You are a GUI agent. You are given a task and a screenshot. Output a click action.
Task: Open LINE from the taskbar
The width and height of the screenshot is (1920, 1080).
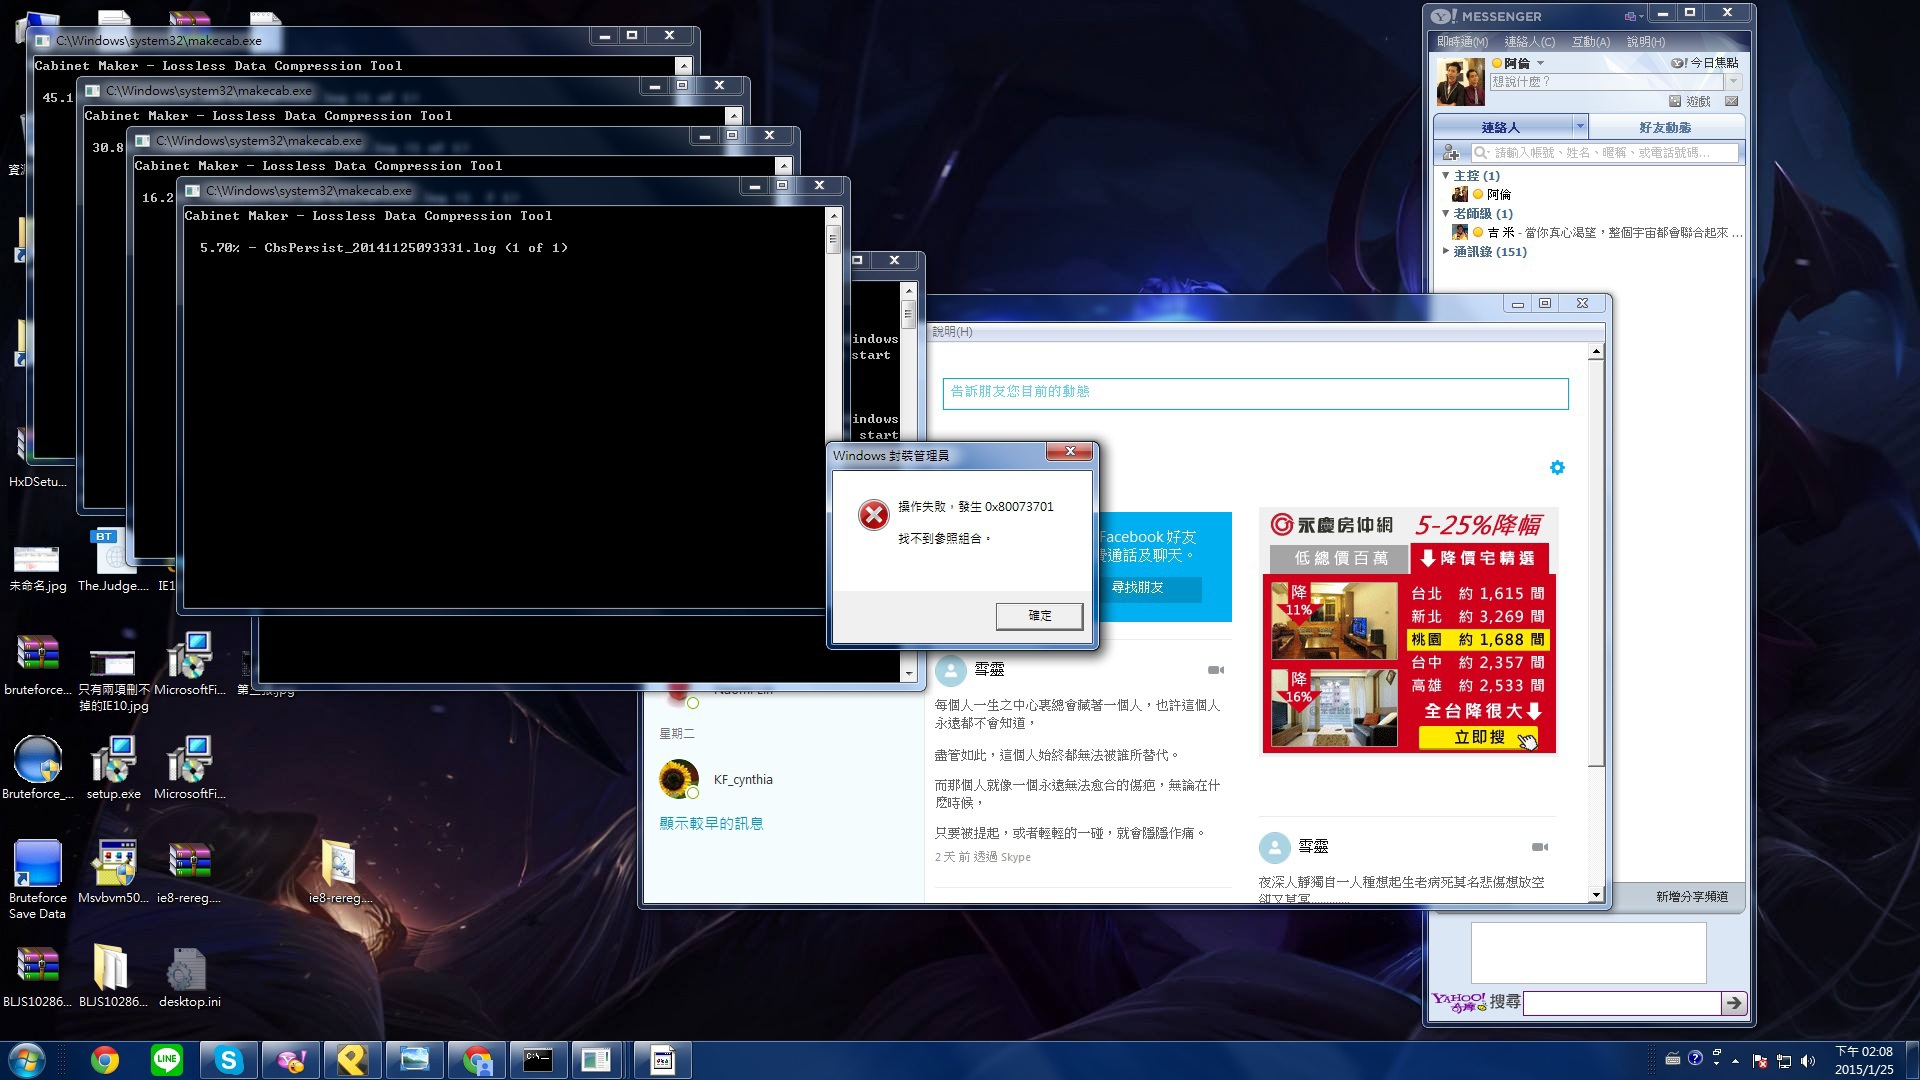[167, 1060]
